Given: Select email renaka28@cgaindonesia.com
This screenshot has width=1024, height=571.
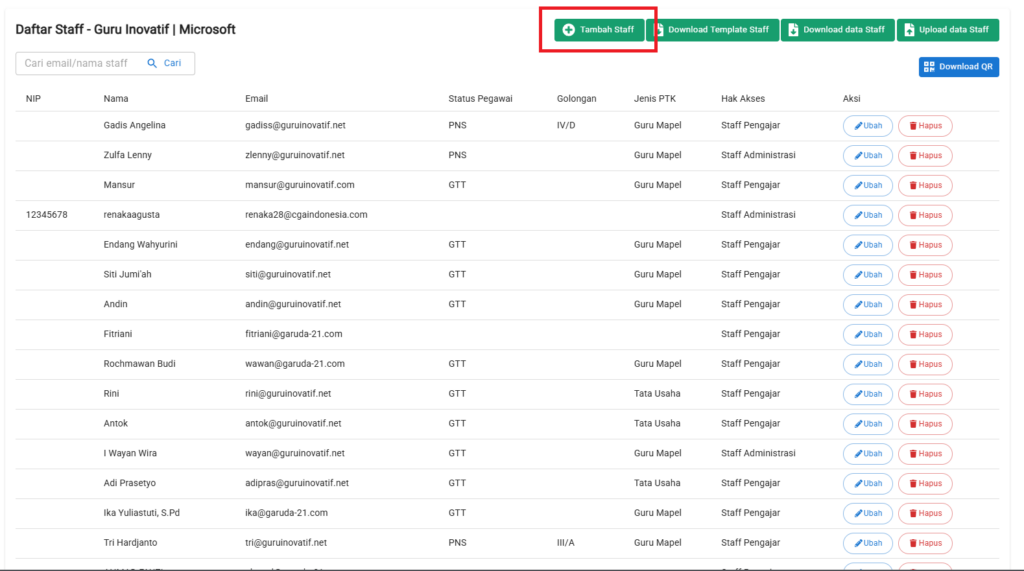Looking at the screenshot, I should 306,215.
